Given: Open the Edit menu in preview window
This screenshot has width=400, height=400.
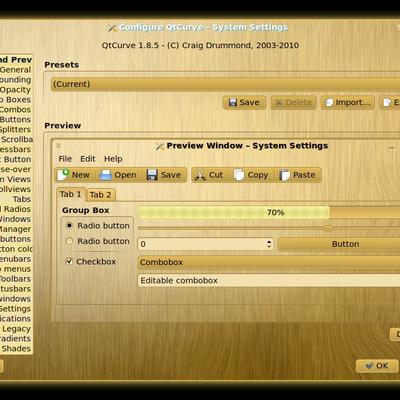Looking at the screenshot, I should coord(88,159).
